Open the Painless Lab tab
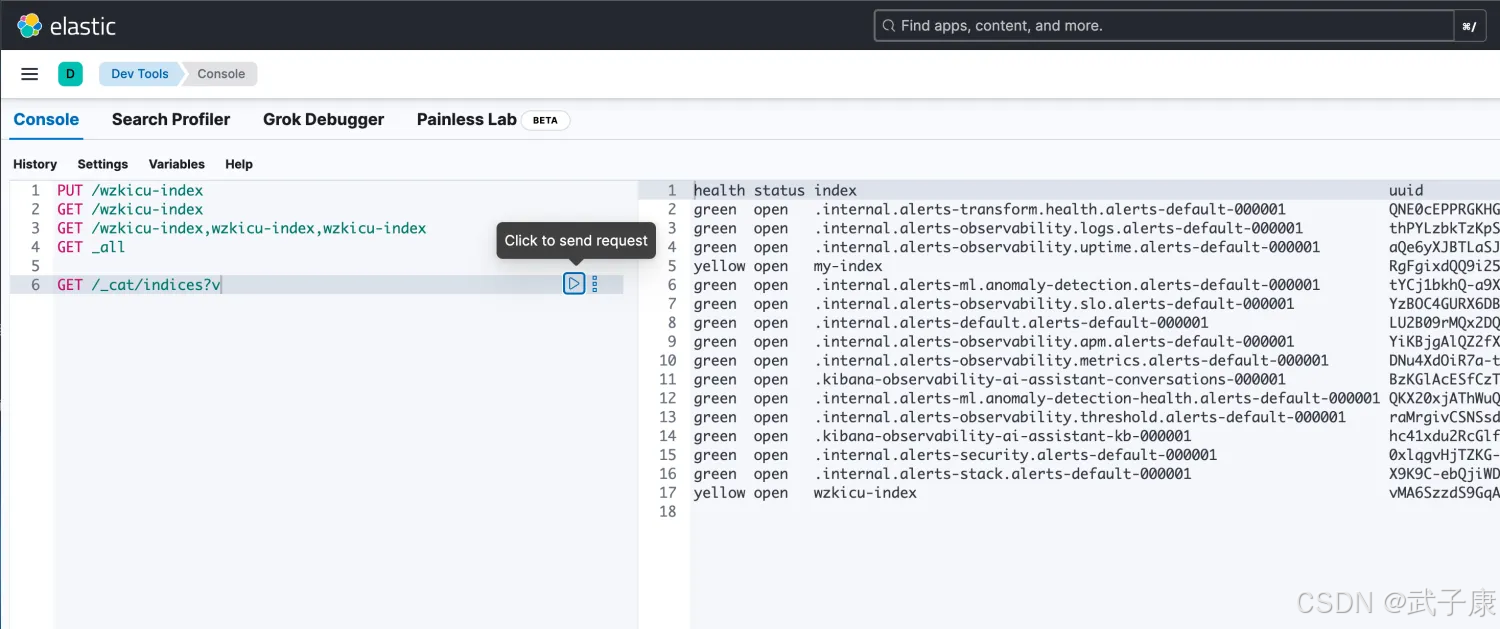The image size is (1500, 629). click(x=467, y=120)
